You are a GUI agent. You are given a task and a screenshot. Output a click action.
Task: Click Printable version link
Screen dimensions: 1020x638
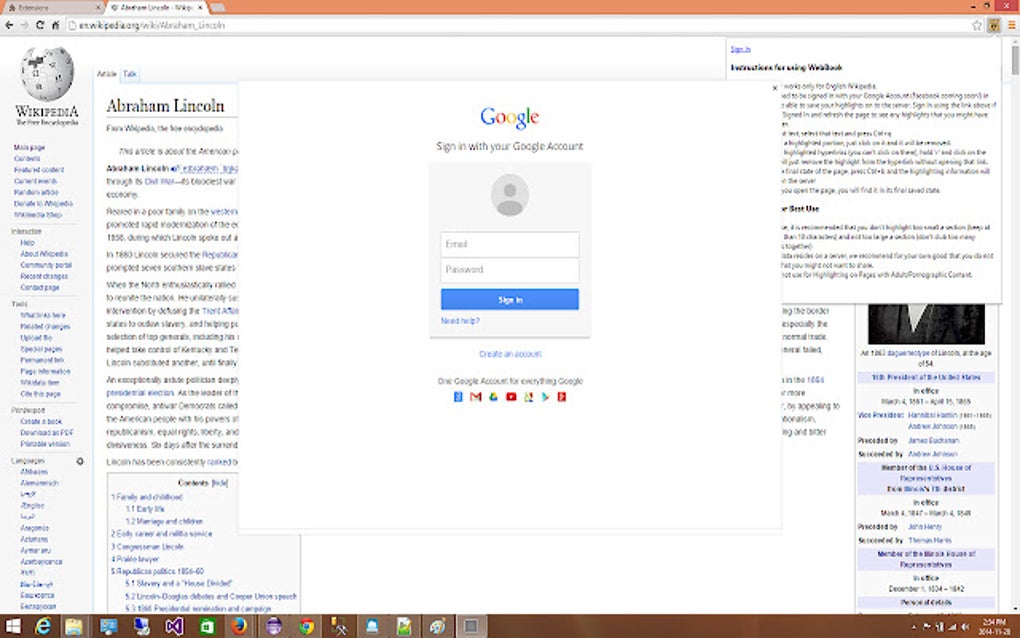coord(45,444)
